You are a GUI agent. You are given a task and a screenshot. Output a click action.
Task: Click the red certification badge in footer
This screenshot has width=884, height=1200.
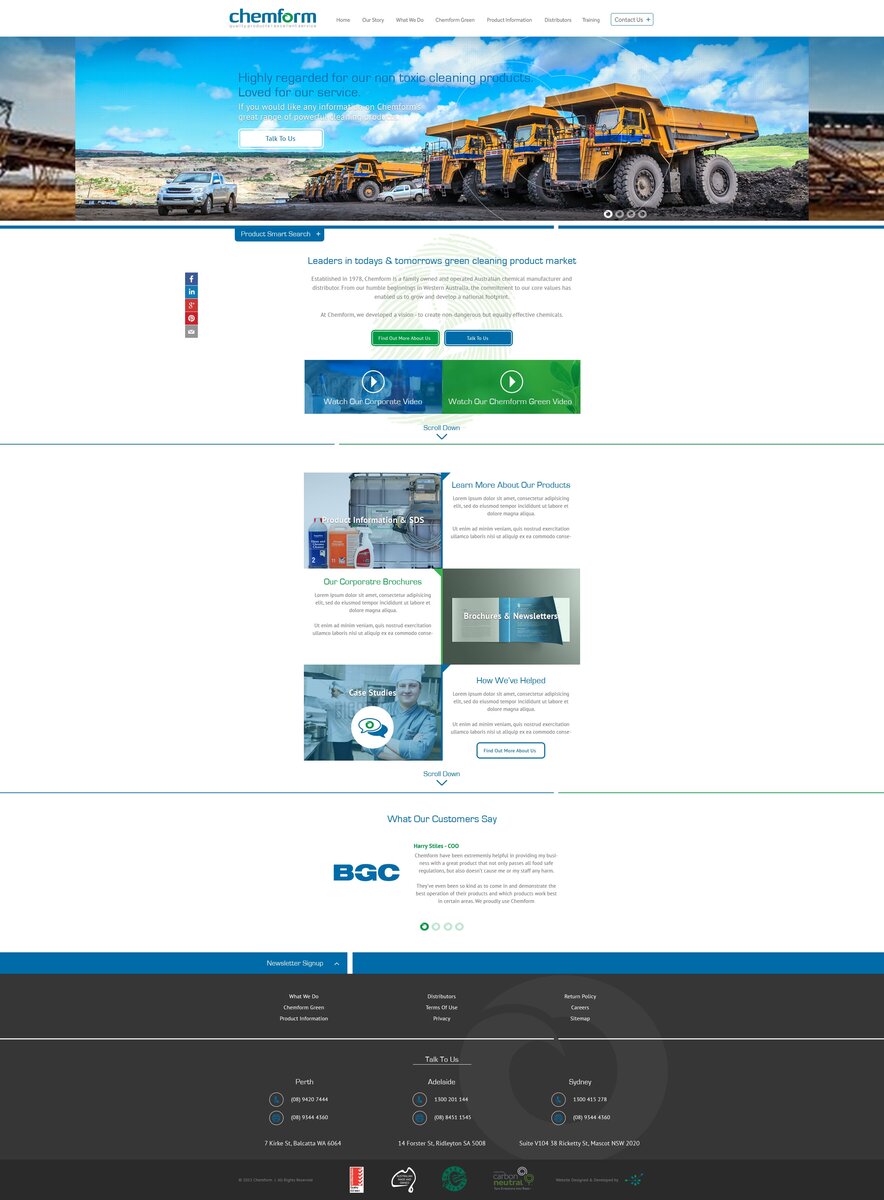click(356, 1180)
